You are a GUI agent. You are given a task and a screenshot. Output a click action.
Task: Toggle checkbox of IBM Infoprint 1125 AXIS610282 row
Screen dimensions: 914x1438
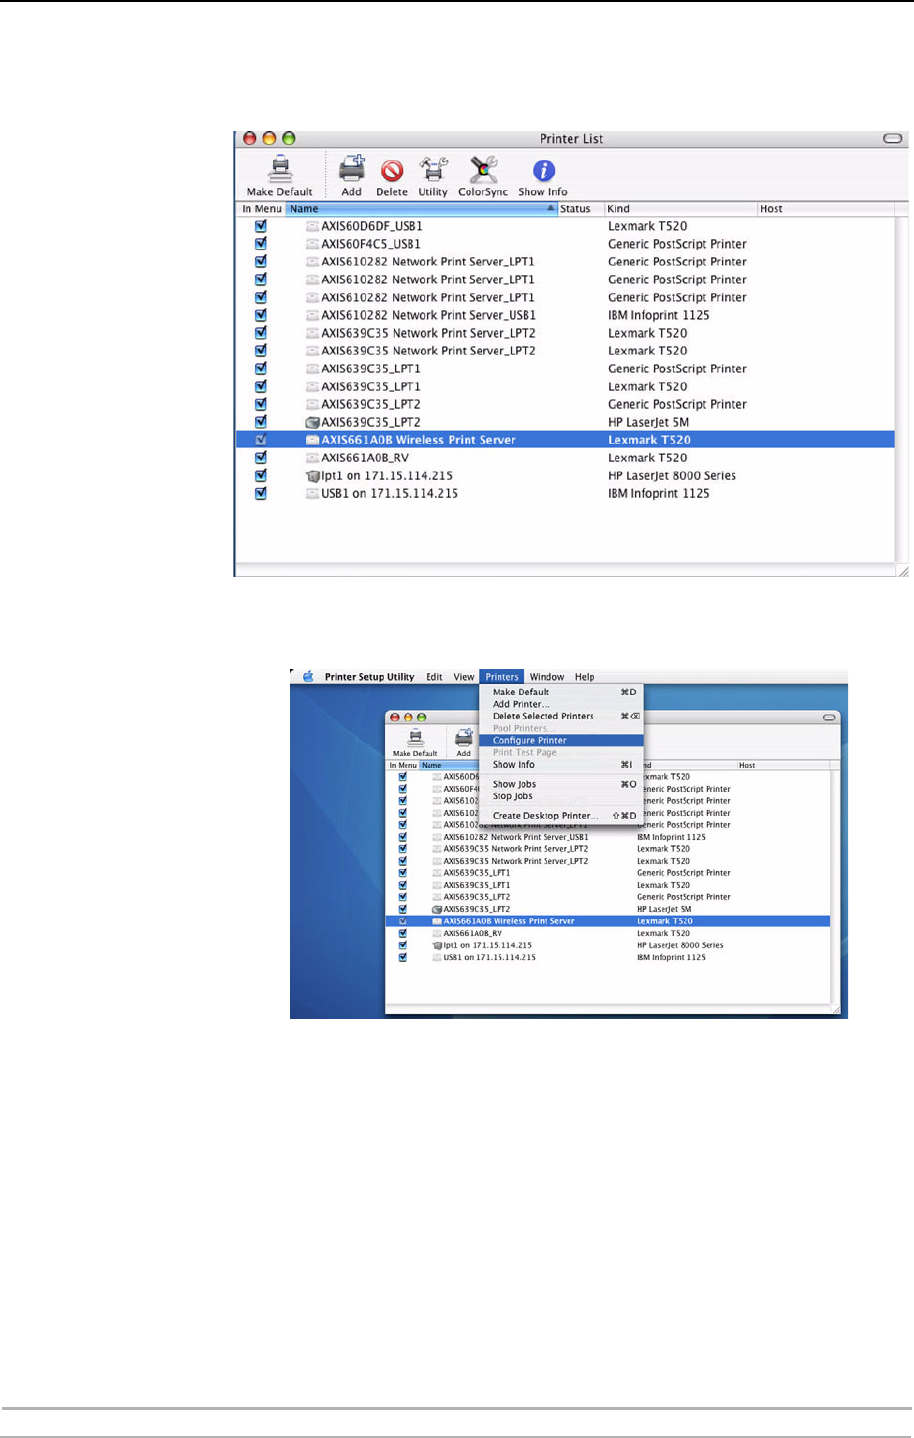pyautogui.click(x=261, y=315)
